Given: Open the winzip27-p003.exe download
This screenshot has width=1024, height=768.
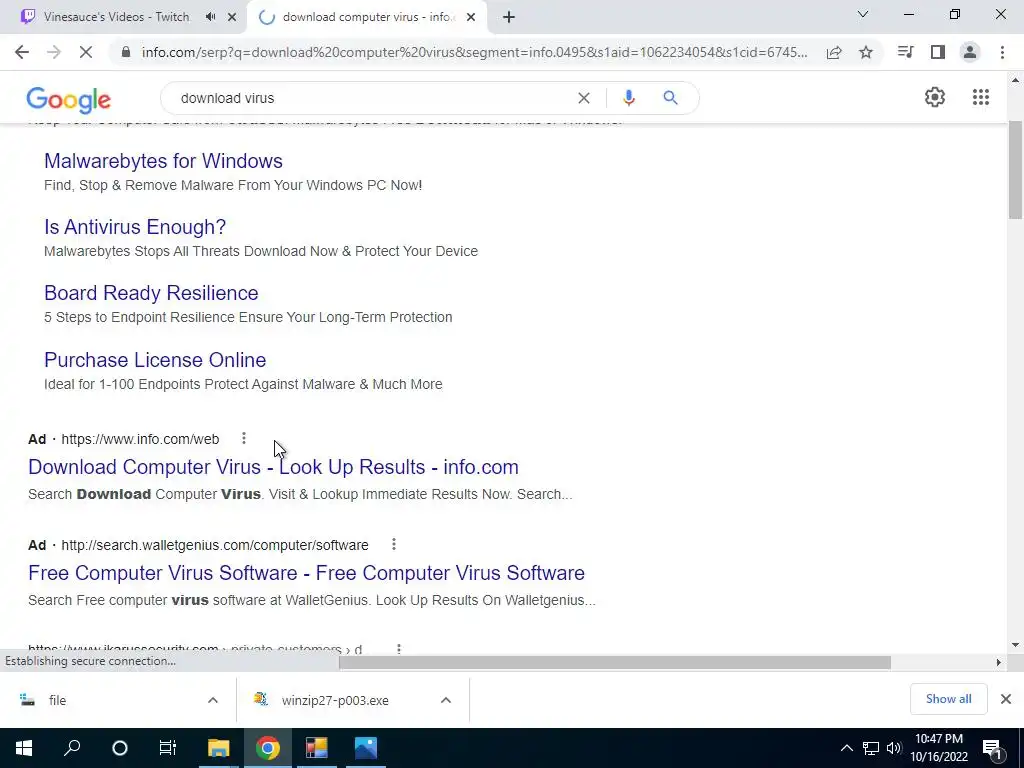Looking at the screenshot, I should click(x=334, y=700).
